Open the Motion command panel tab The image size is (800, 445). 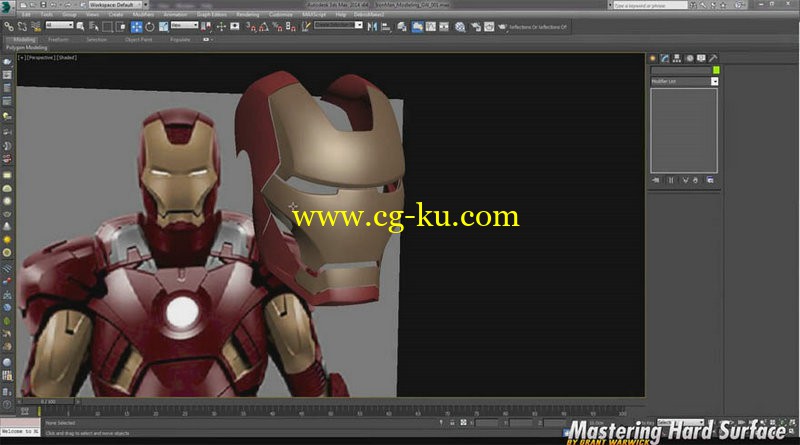tap(689, 58)
